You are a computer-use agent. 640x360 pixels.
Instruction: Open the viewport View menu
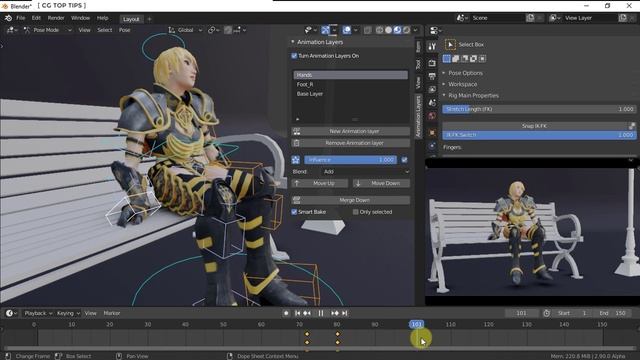(x=84, y=30)
